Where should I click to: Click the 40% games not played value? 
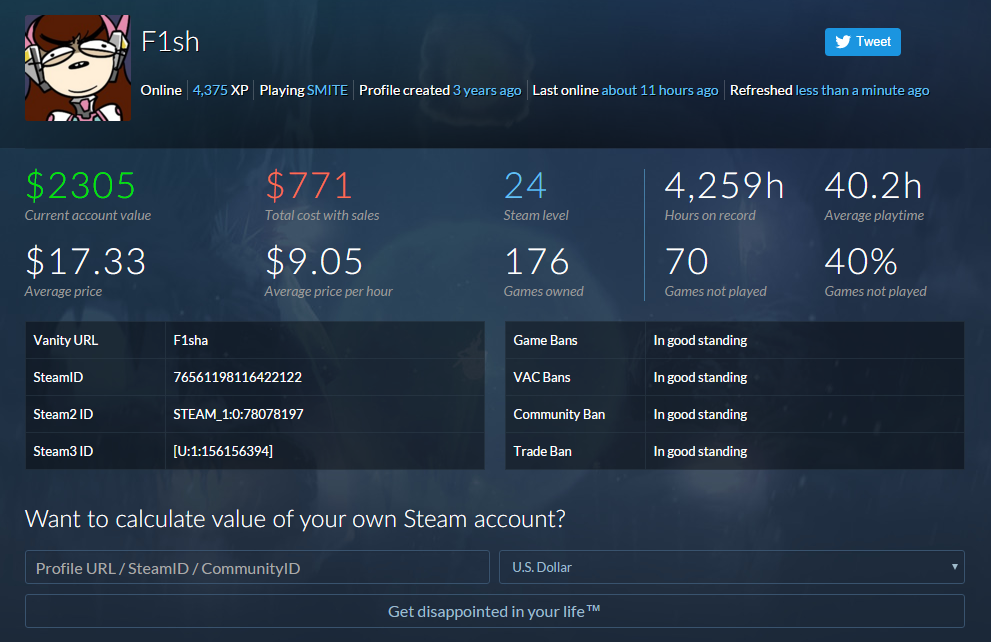[861, 262]
